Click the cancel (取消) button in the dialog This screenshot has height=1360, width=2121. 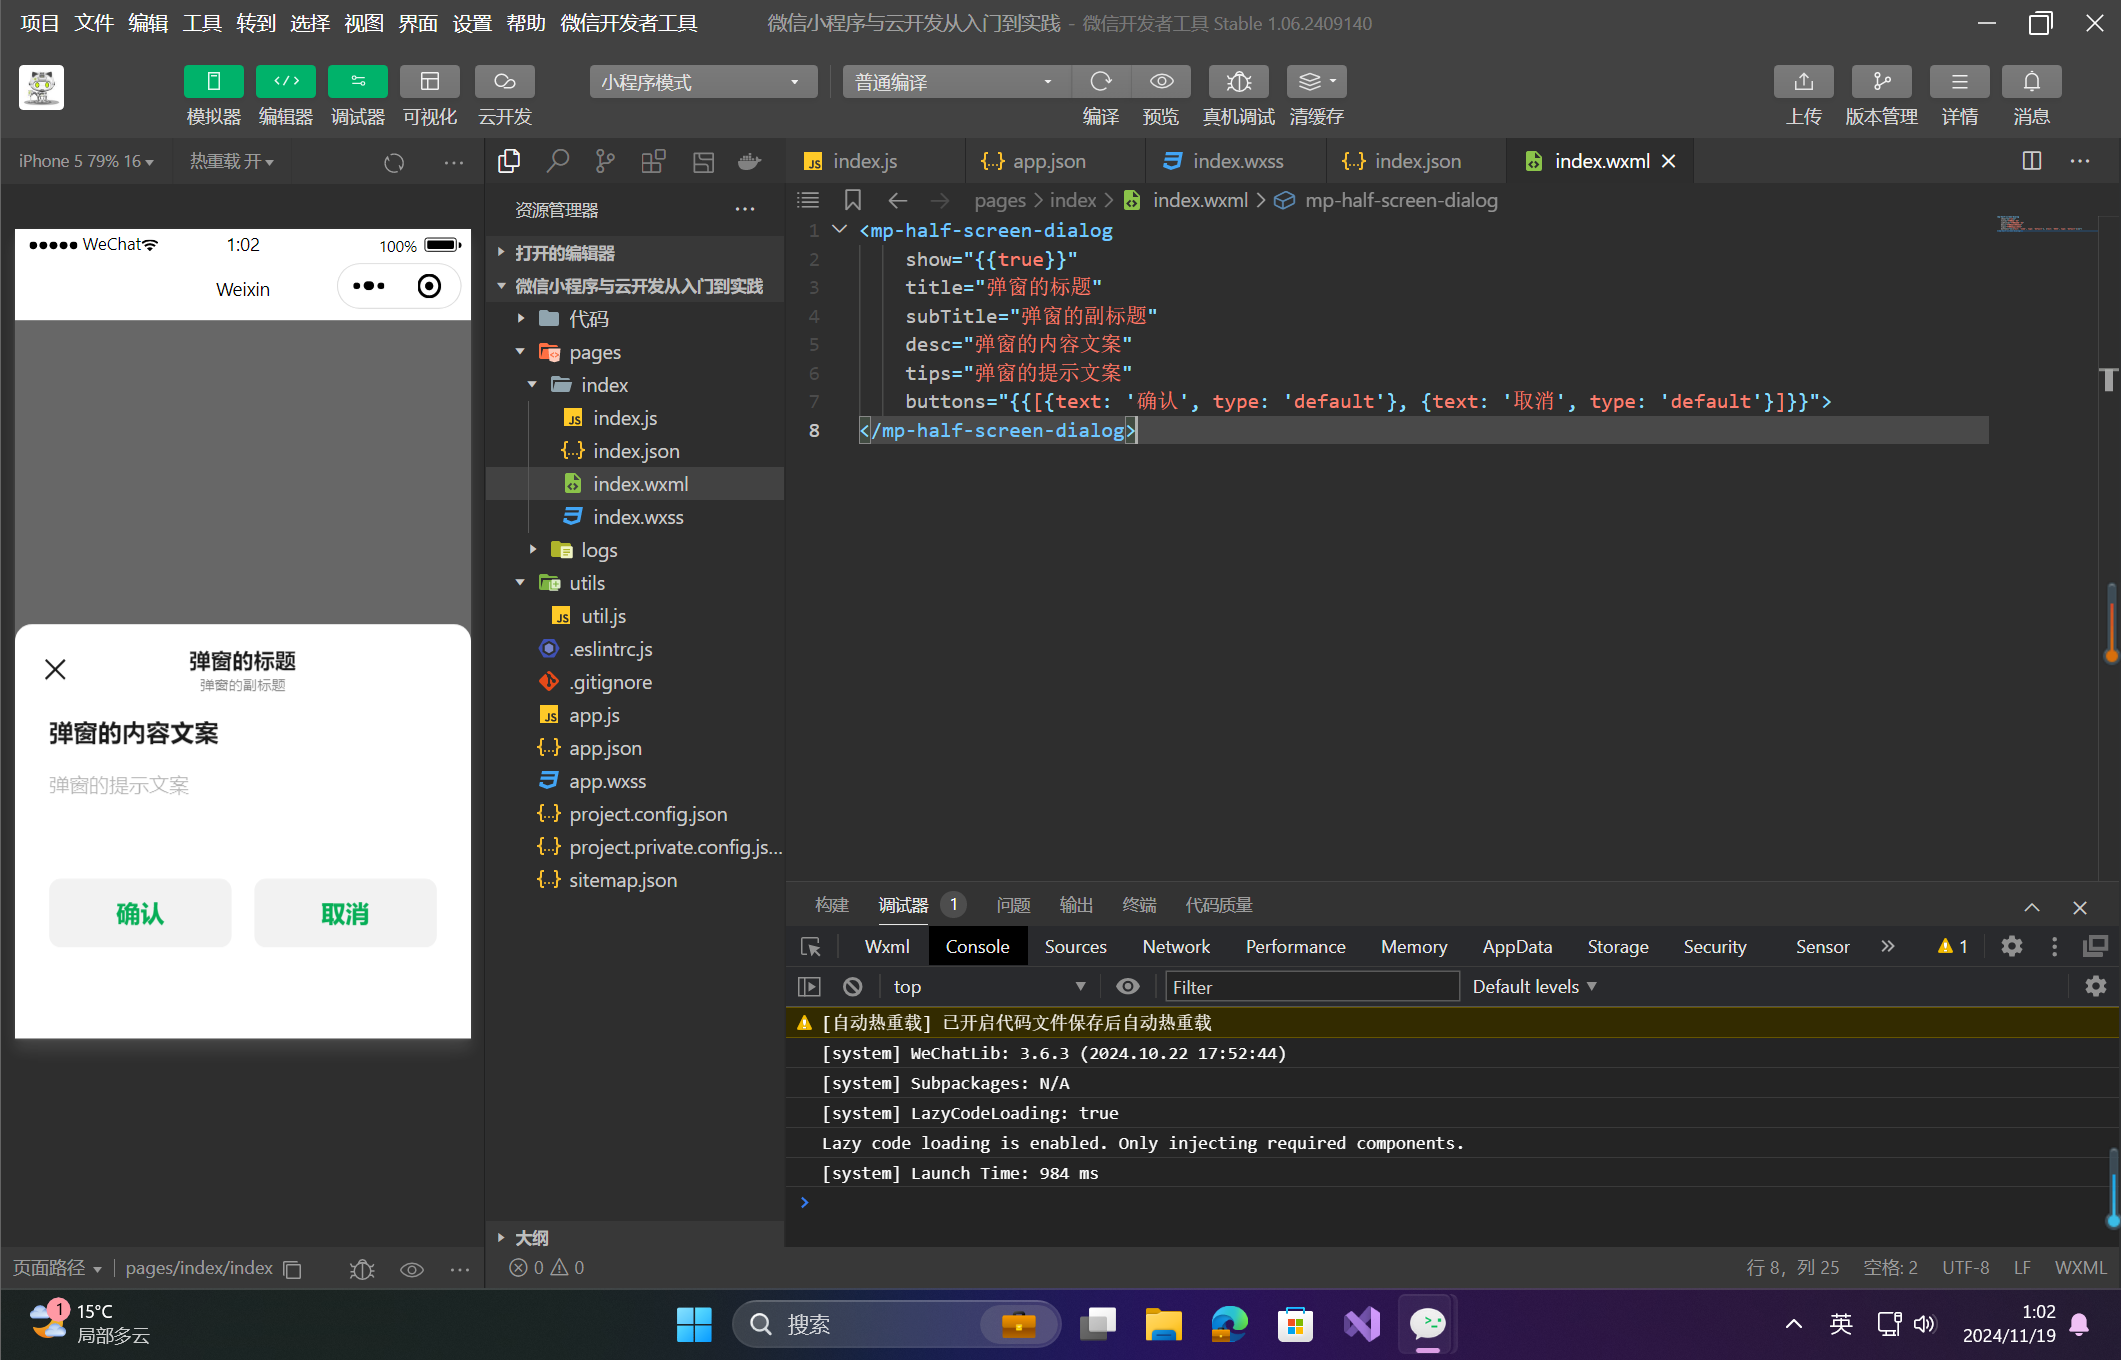[x=345, y=913]
